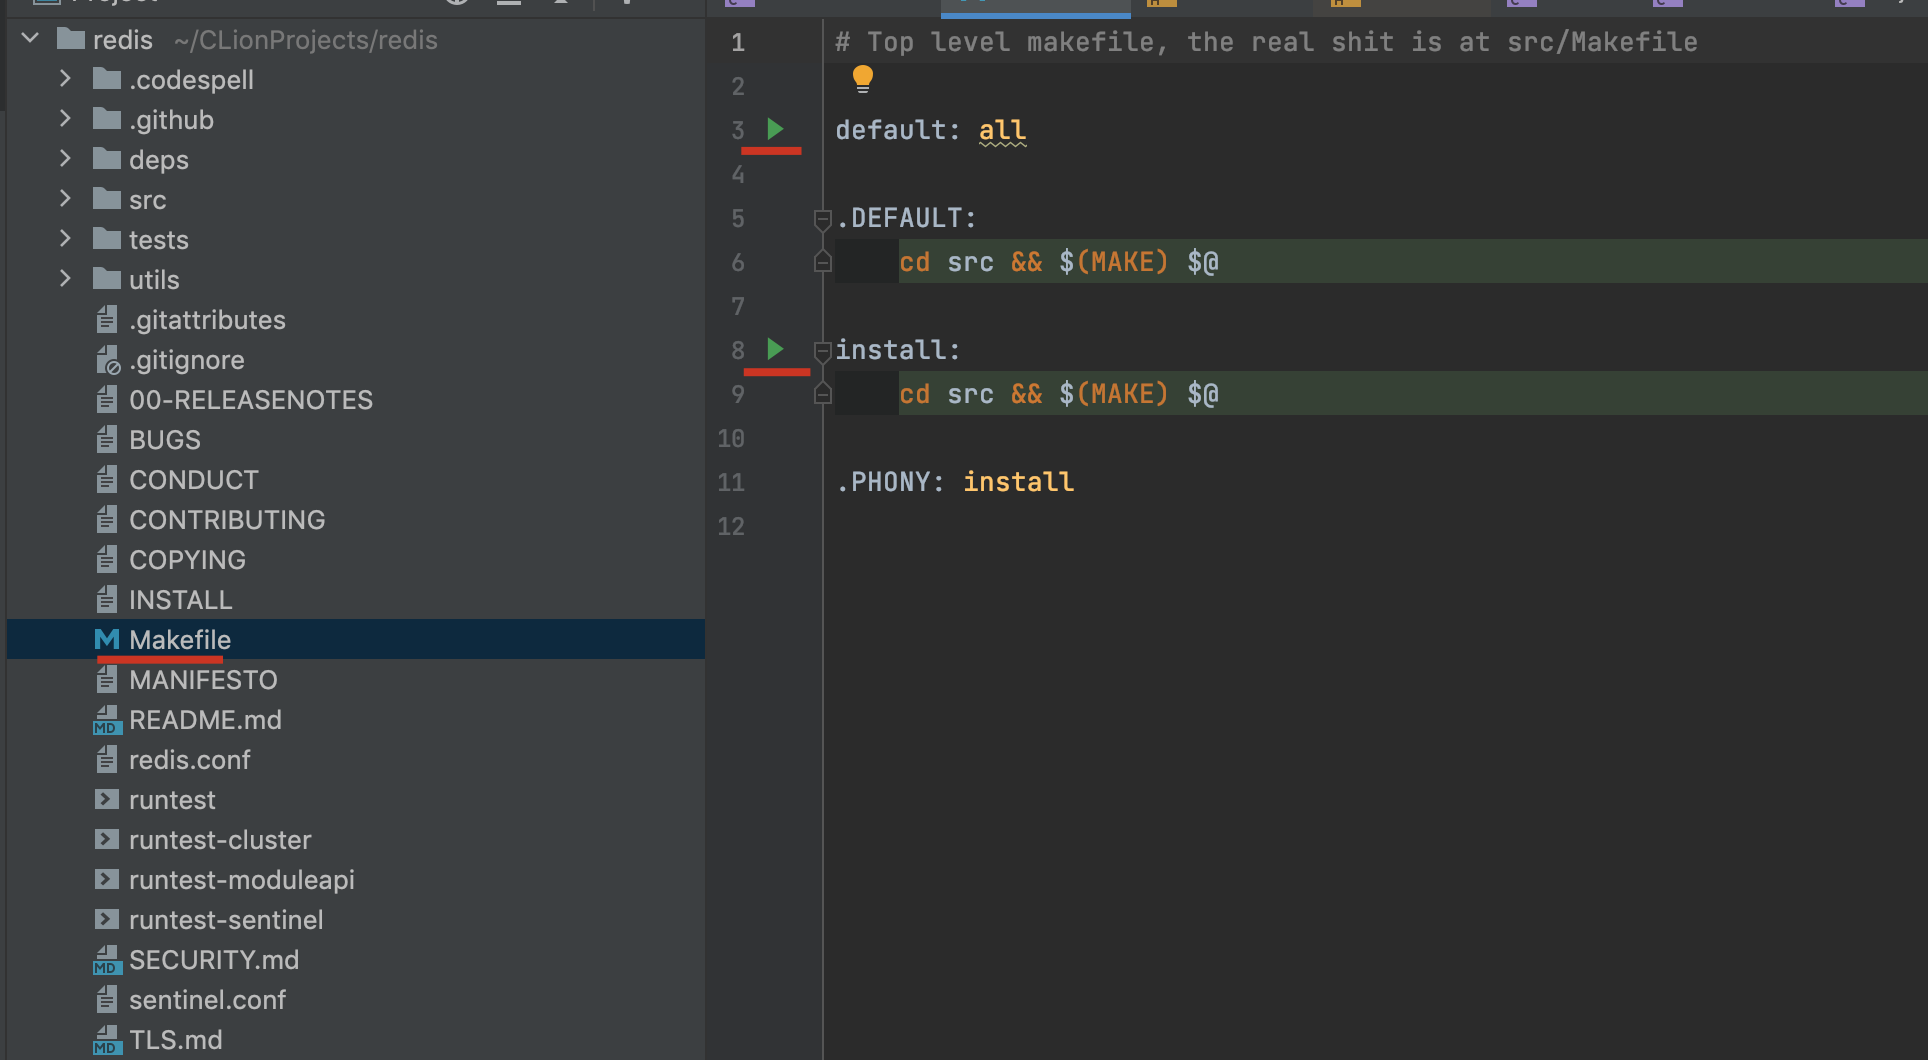
Task: Expand the .github folder
Action: pyautogui.click(x=65, y=119)
